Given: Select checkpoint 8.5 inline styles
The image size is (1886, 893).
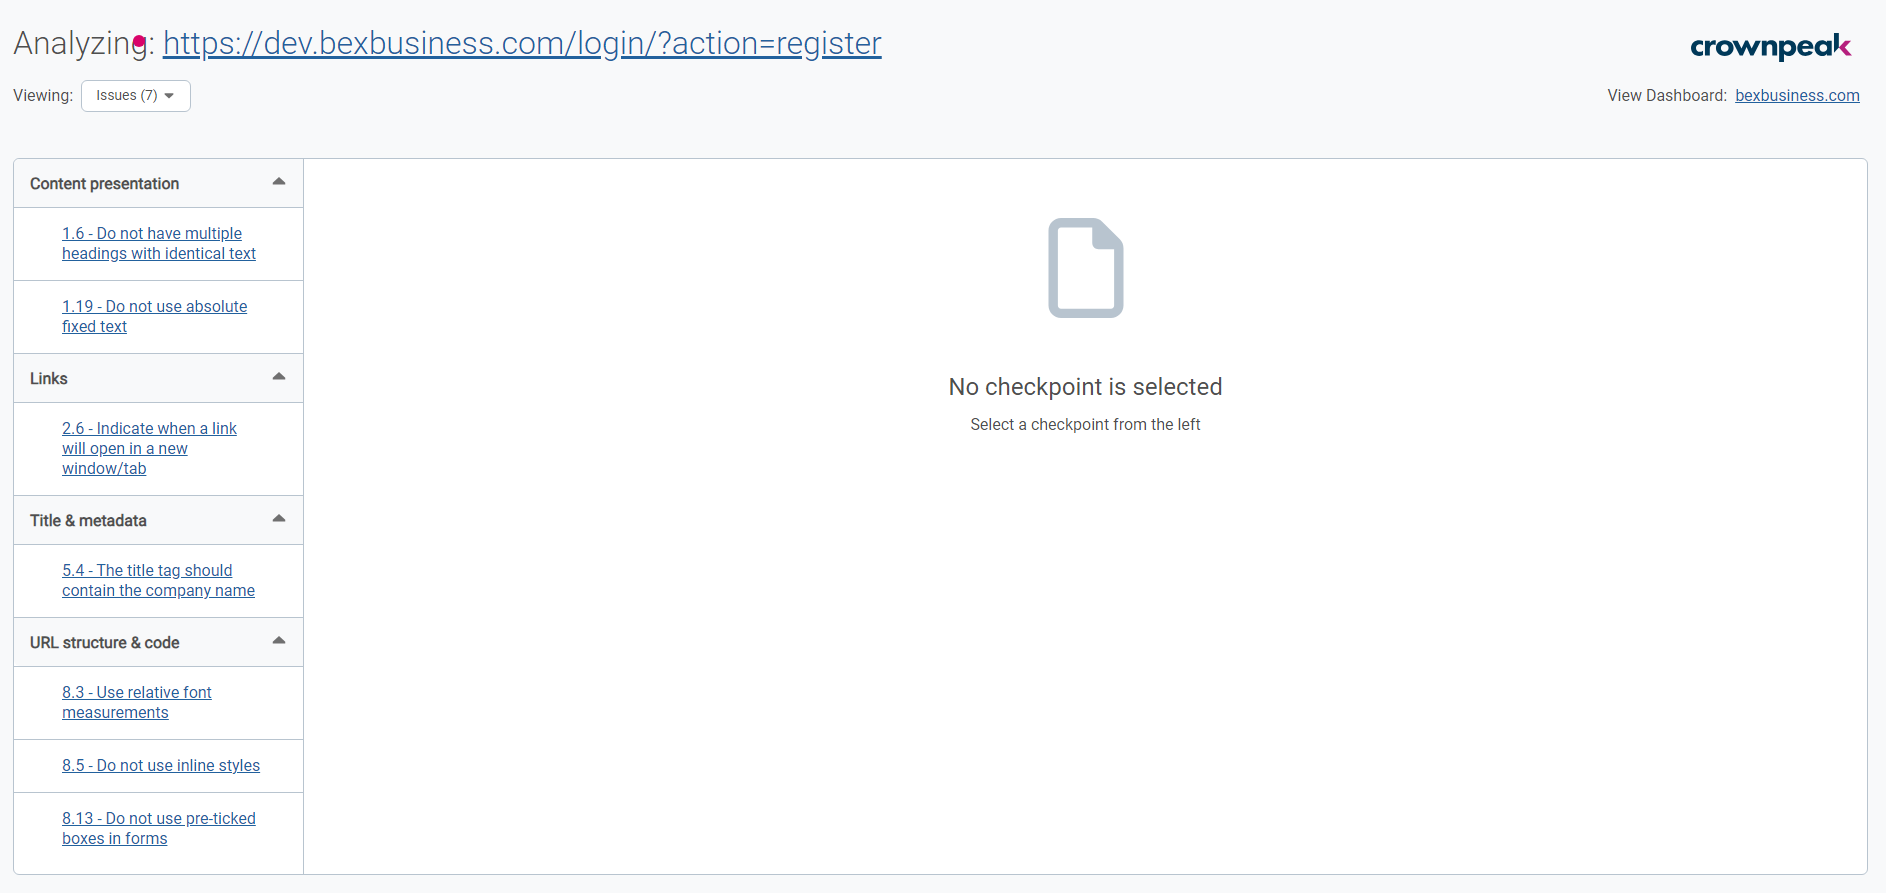Looking at the screenshot, I should pos(160,766).
